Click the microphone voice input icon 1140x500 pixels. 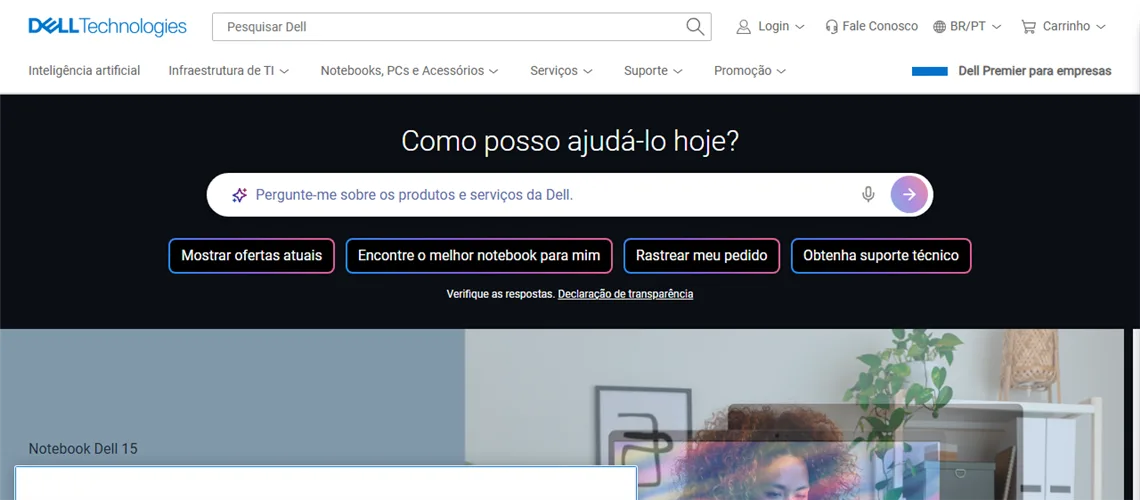(867, 195)
